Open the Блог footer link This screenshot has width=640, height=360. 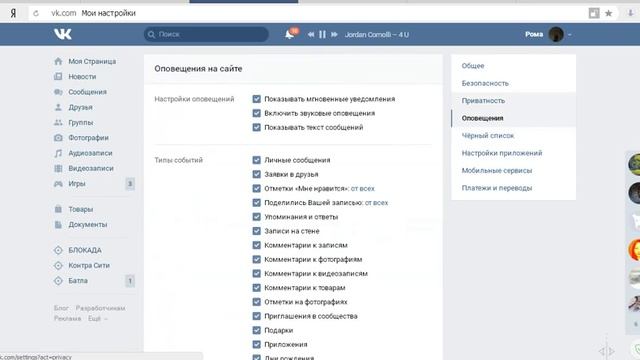click(x=61, y=308)
